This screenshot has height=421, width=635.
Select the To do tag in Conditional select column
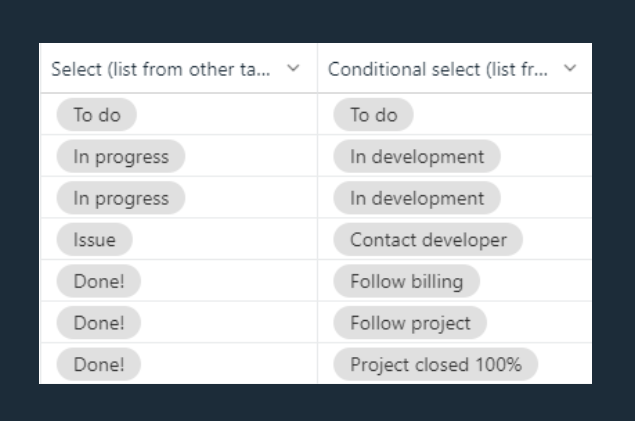click(373, 115)
